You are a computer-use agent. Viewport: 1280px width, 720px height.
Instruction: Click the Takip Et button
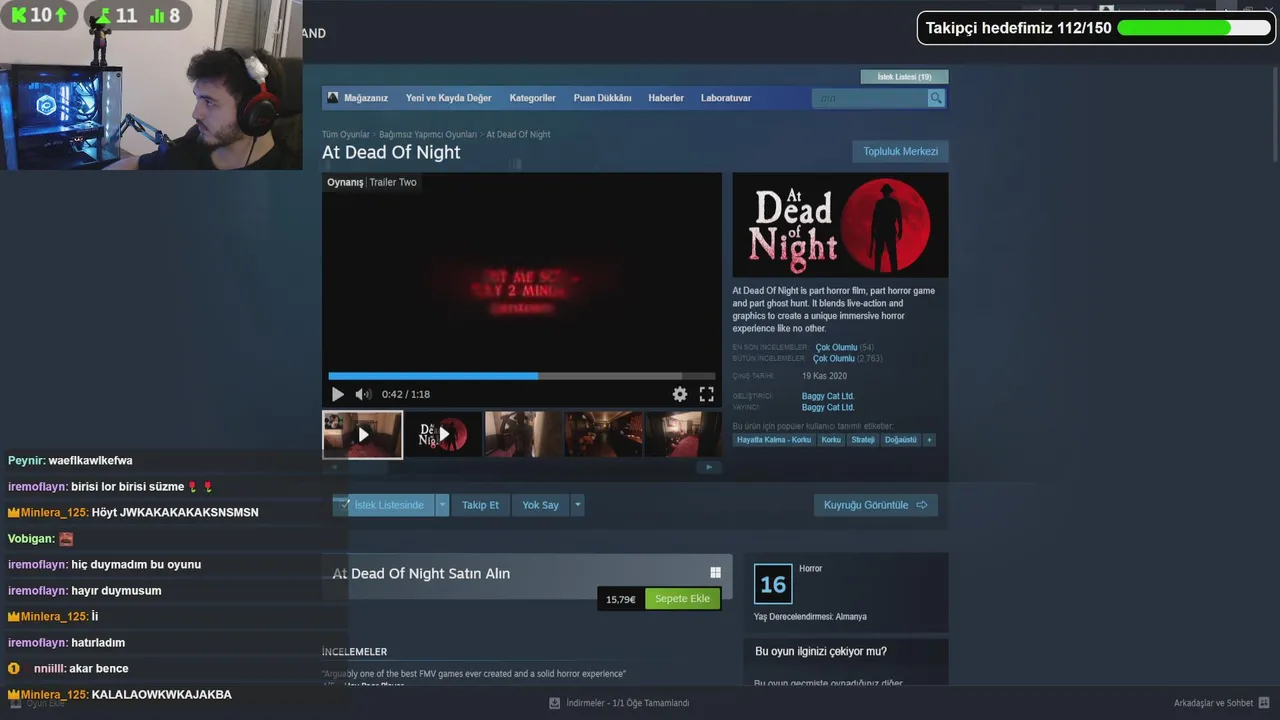point(480,505)
